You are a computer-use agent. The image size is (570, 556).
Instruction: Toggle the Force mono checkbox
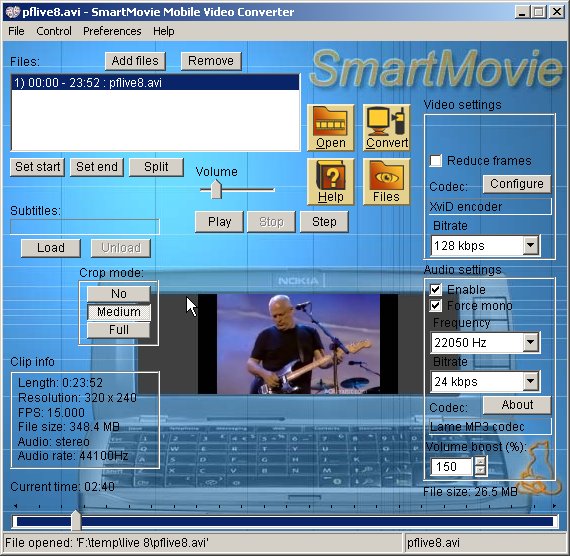tap(435, 305)
